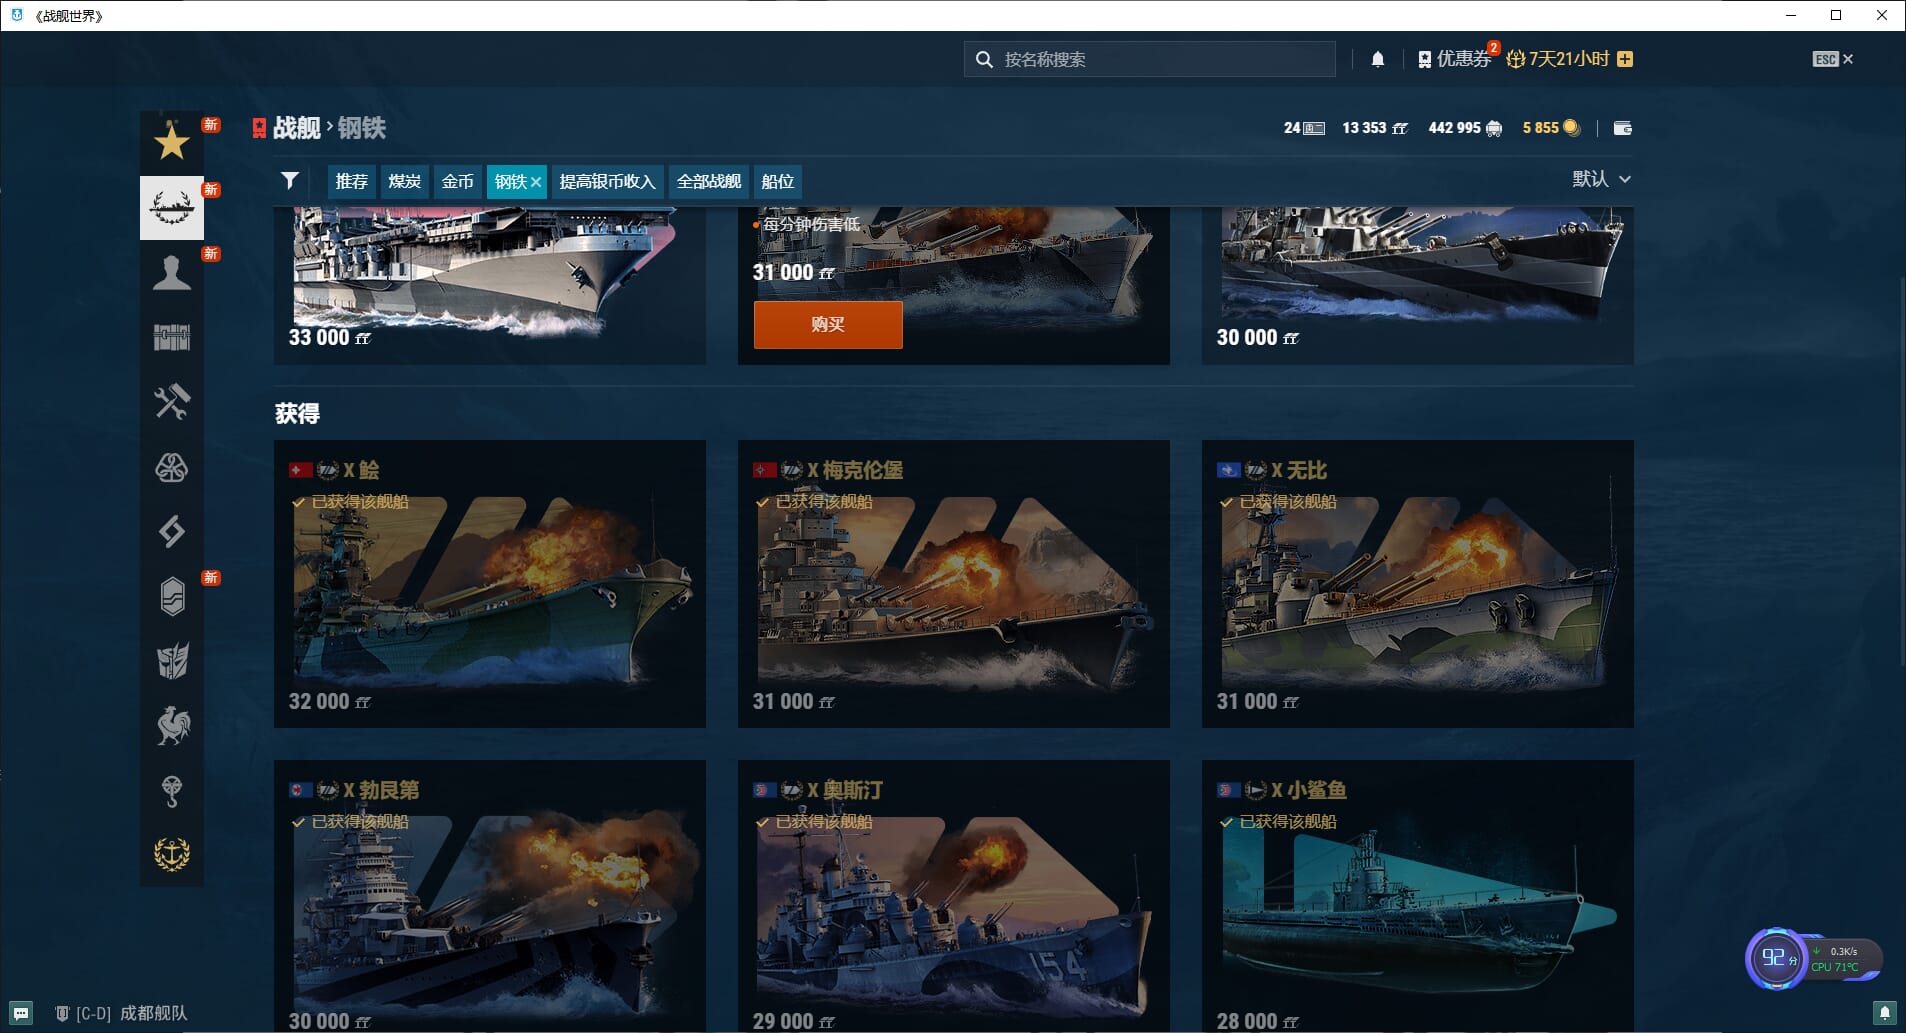Open notifications bell in top bar
Viewport: 1906px width, 1033px height.
(x=1377, y=59)
